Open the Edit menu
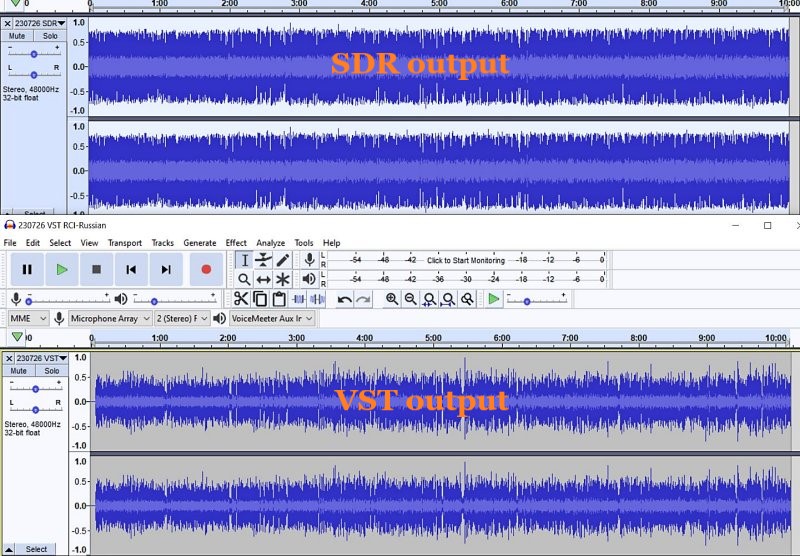 pyautogui.click(x=33, y=243)
